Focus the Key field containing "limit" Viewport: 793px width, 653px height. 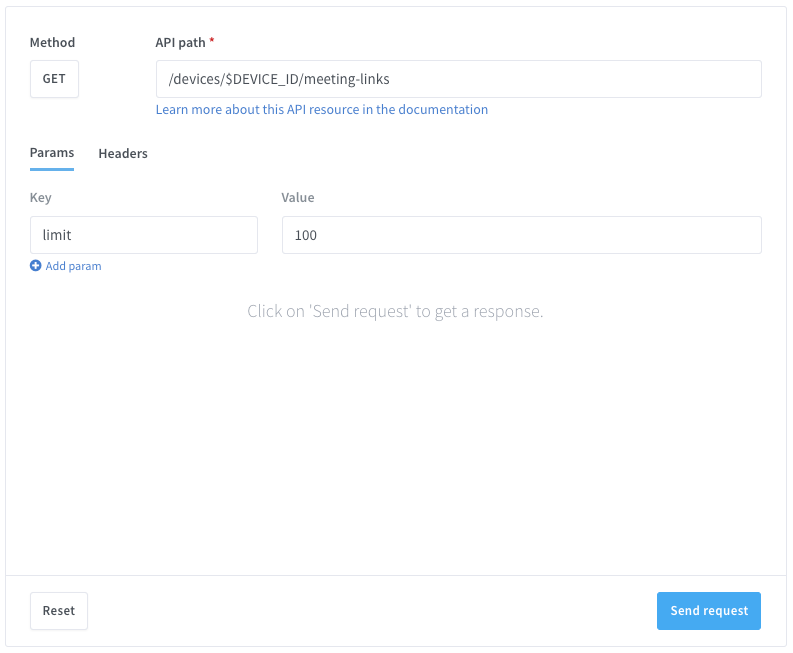pos(144,235)
